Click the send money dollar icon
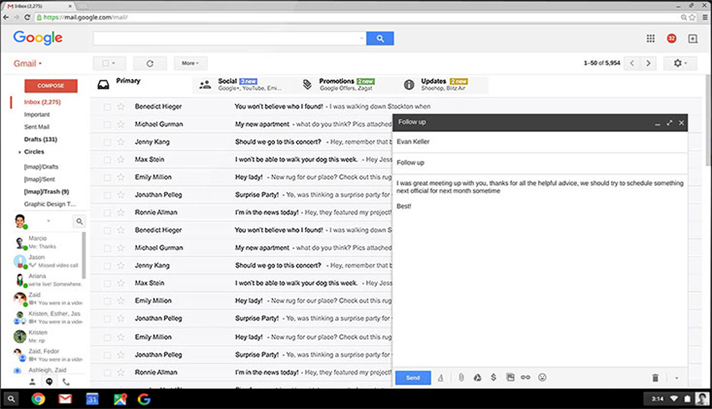The width and height of the screenshot is (712, 409). (494, 378)
